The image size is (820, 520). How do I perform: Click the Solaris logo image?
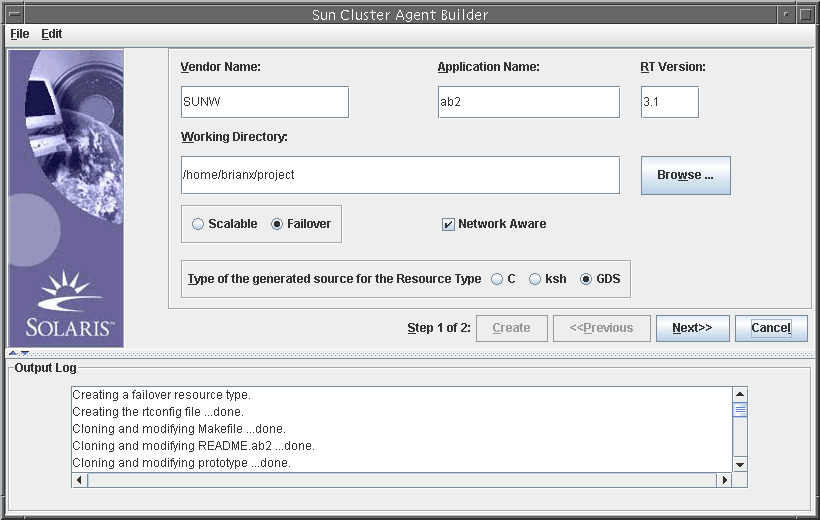pyautogui.click(x=66, y=198)
